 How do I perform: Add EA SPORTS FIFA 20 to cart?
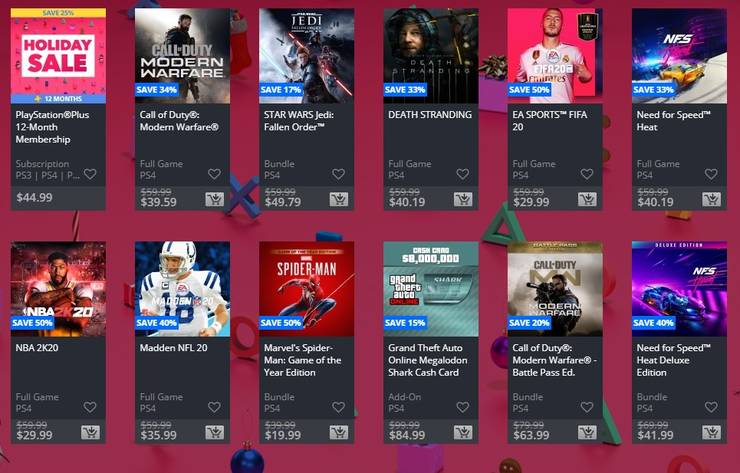[587, 199]
